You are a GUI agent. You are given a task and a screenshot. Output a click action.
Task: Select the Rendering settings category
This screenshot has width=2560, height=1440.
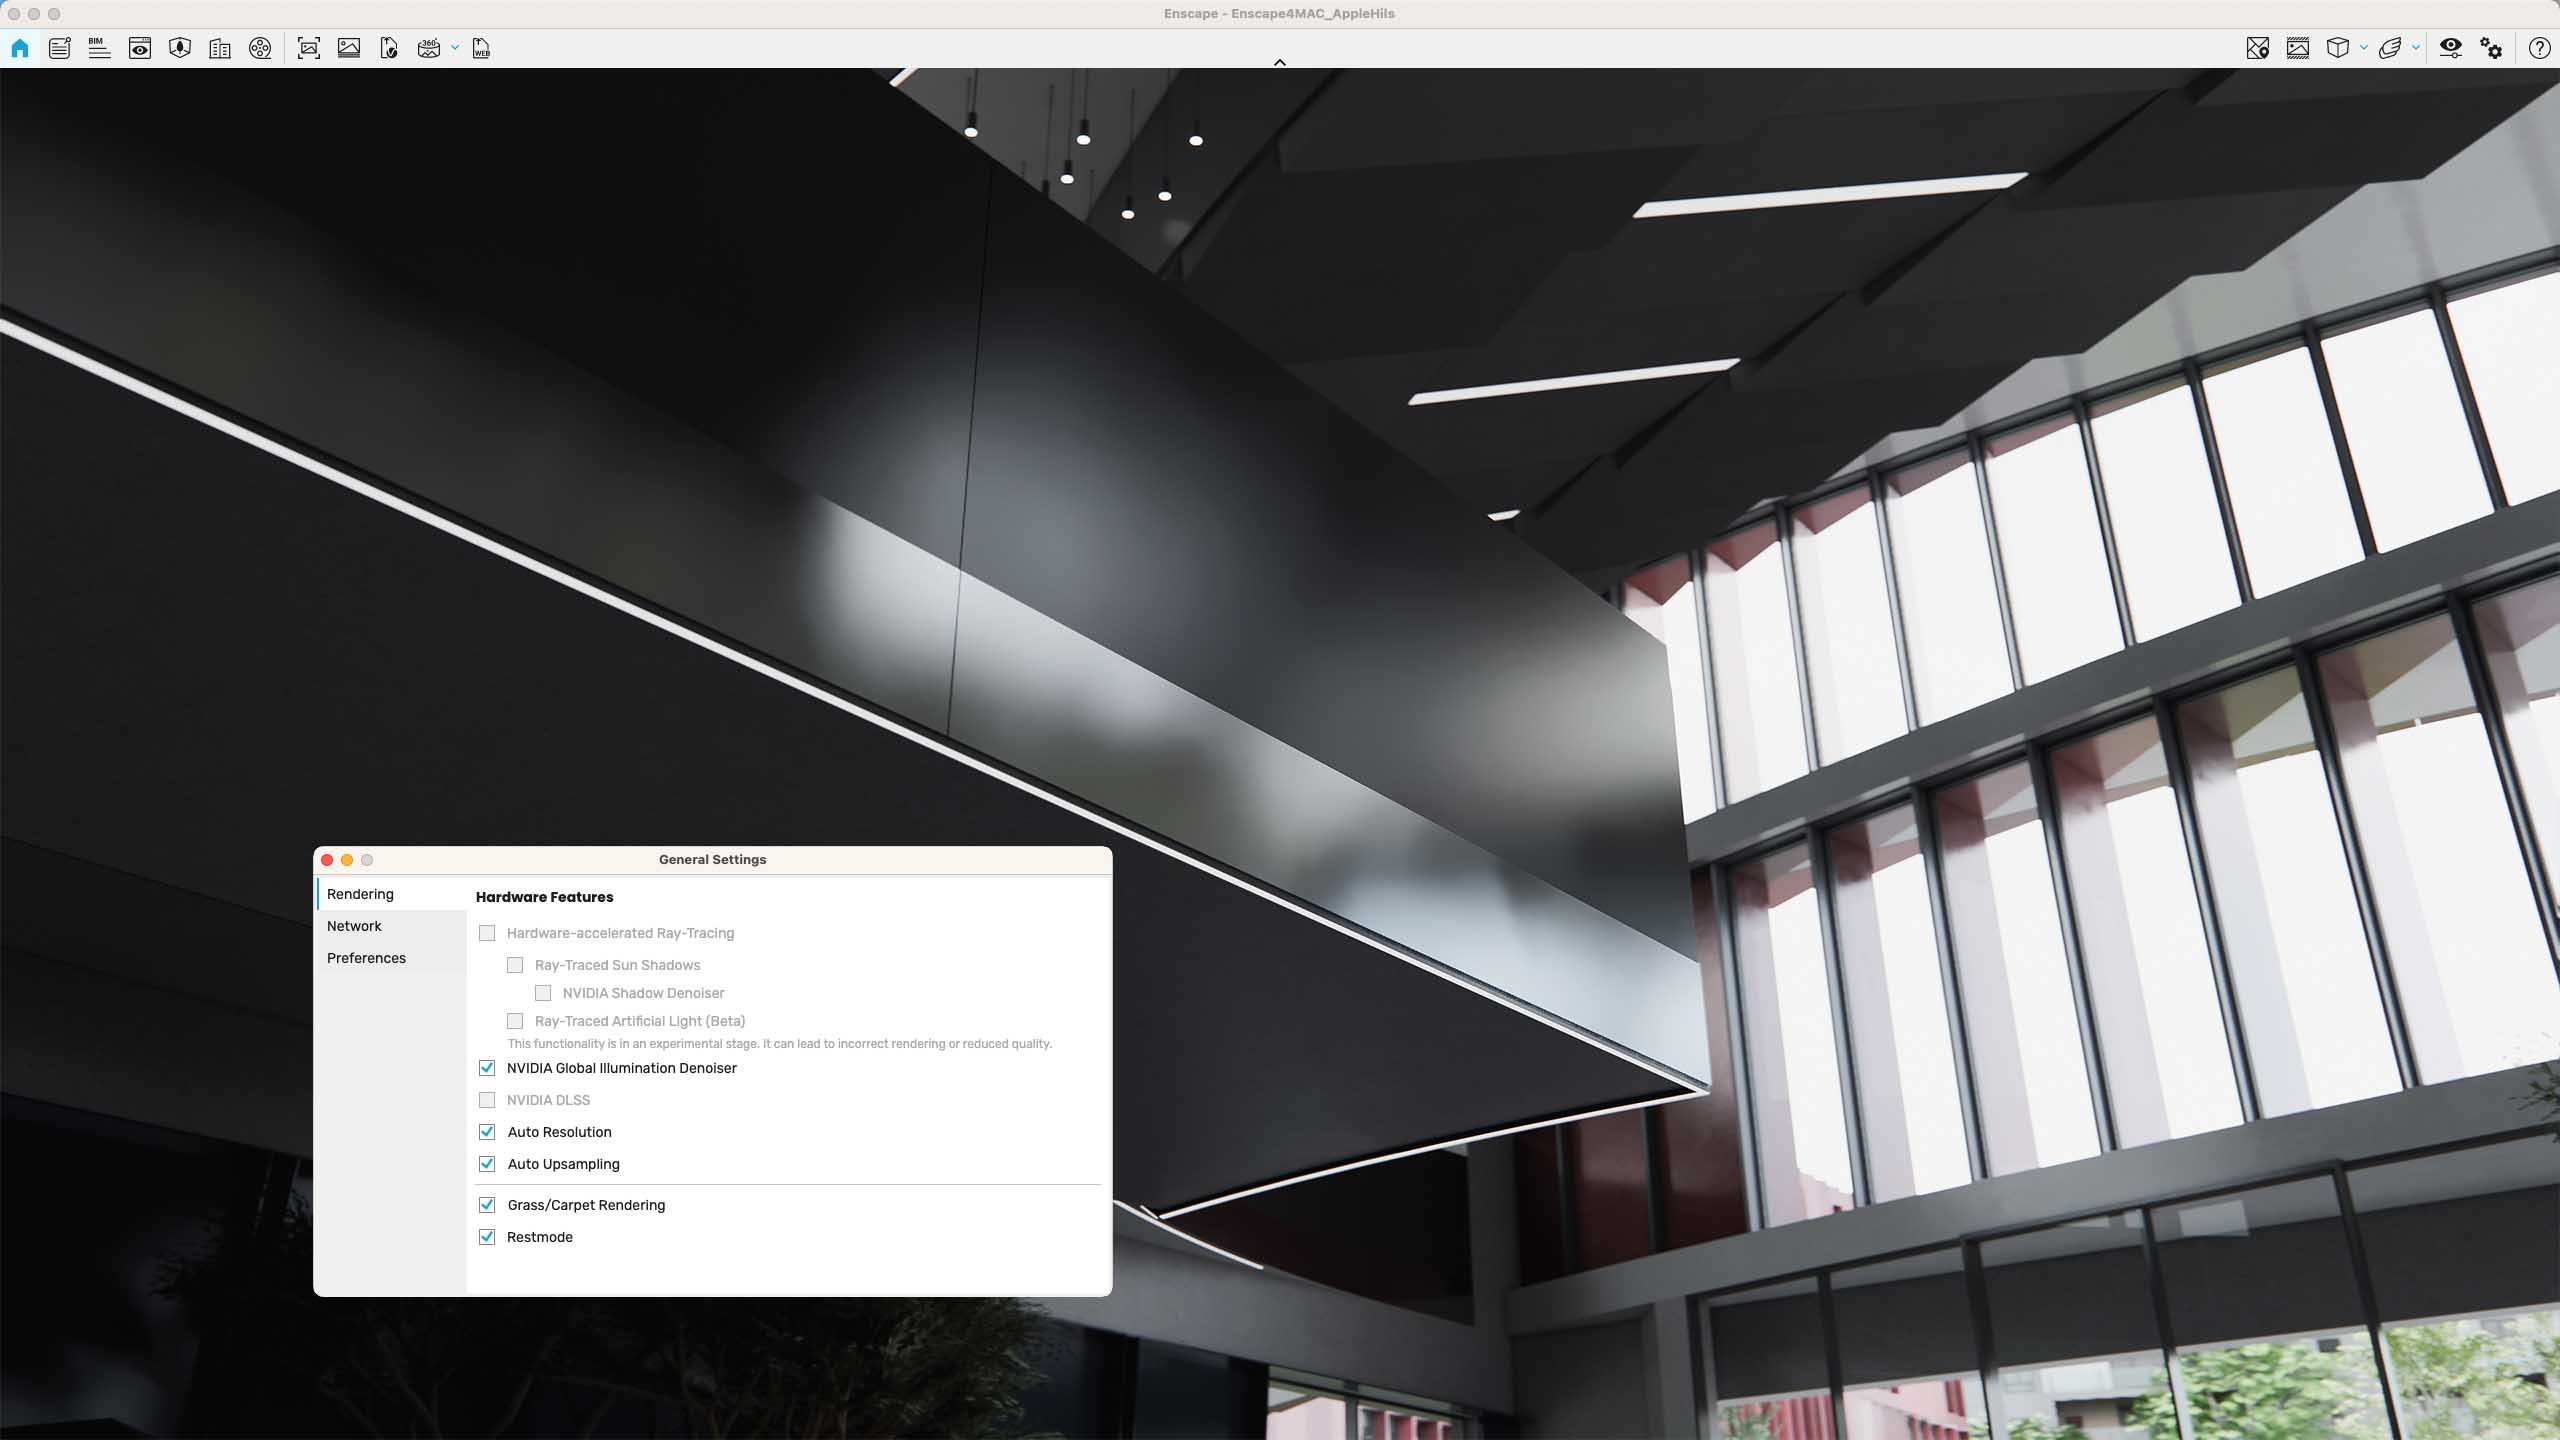pyautogui.click(x=360, y=893)
